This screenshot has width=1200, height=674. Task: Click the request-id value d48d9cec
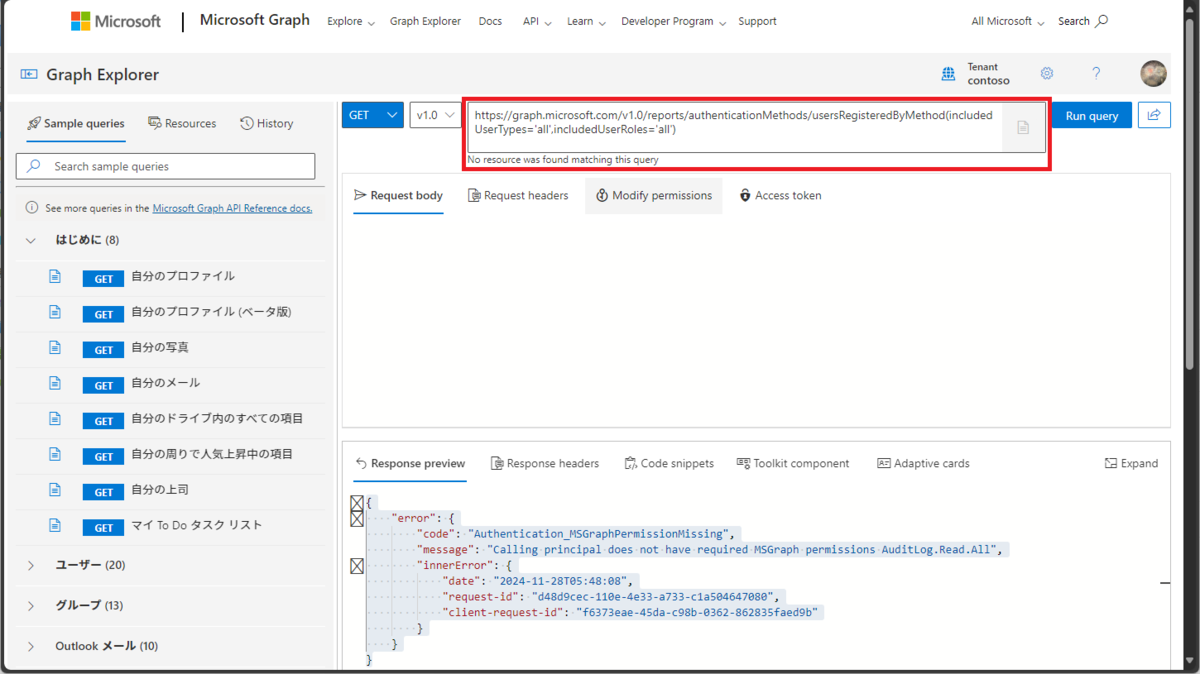pos(652,597)
